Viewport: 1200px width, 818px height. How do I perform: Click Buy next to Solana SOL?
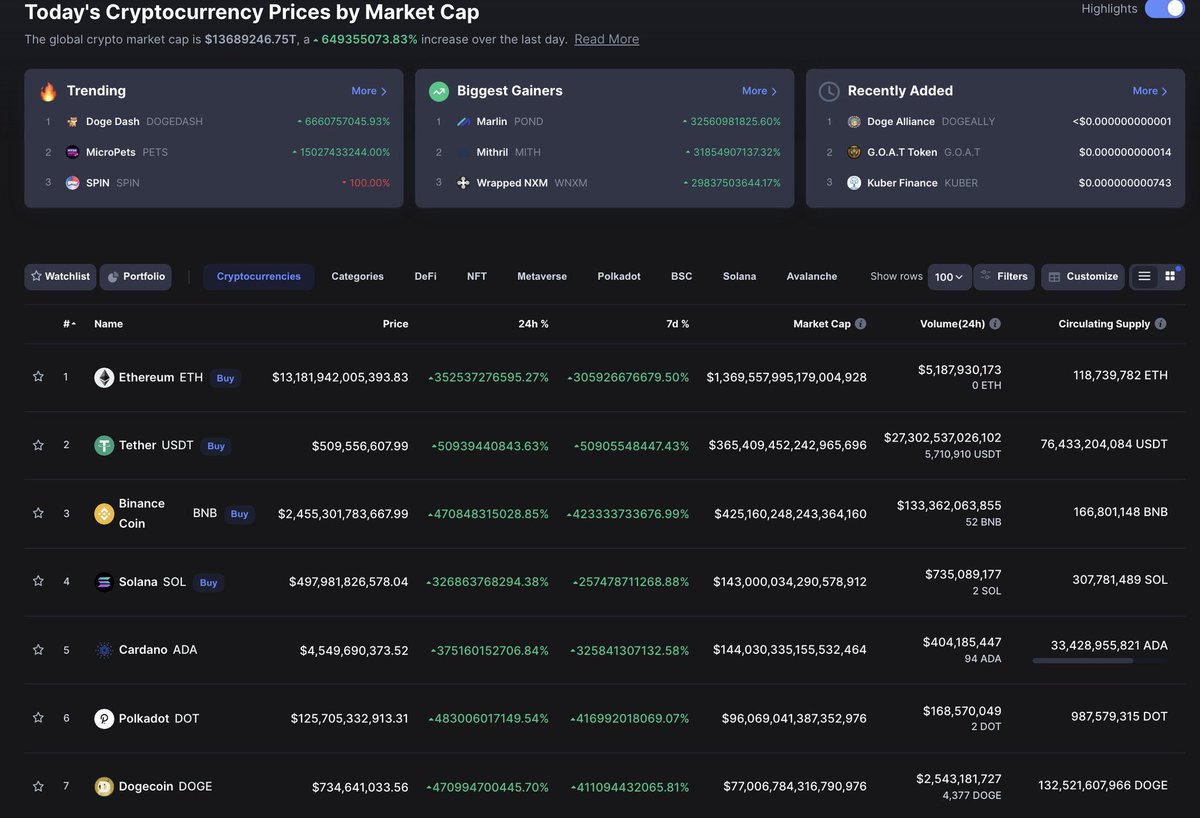[x=208, y=582]
